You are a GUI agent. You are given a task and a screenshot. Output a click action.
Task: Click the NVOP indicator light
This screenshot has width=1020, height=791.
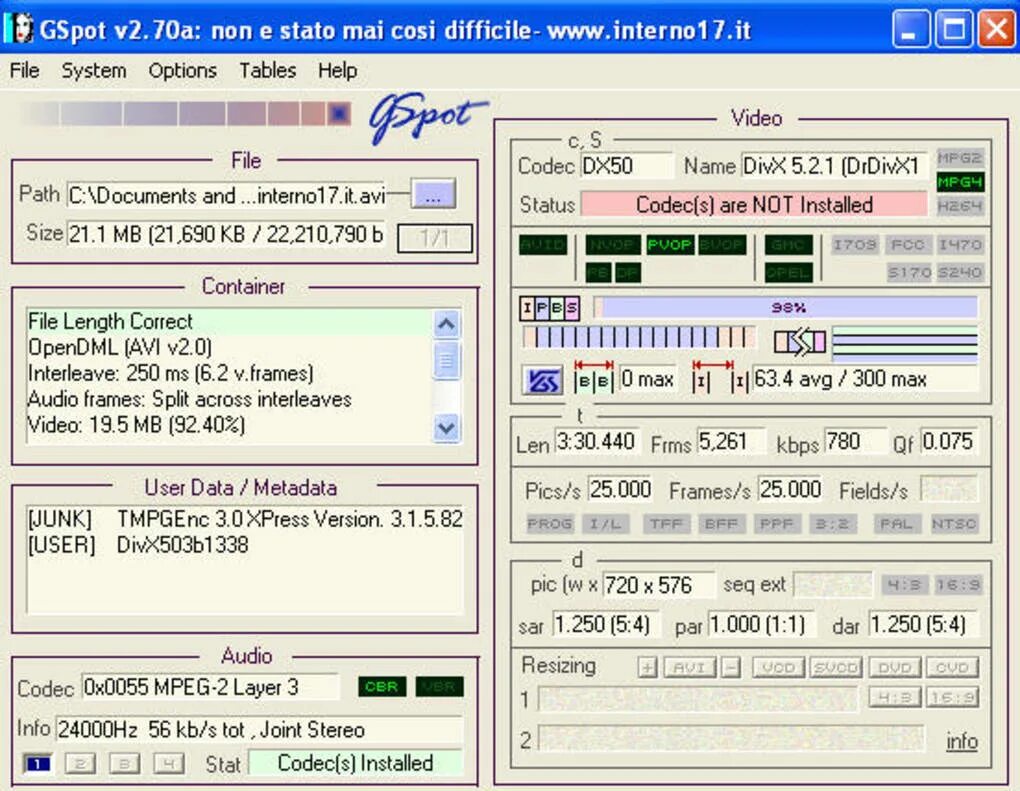tap(613, 245)
